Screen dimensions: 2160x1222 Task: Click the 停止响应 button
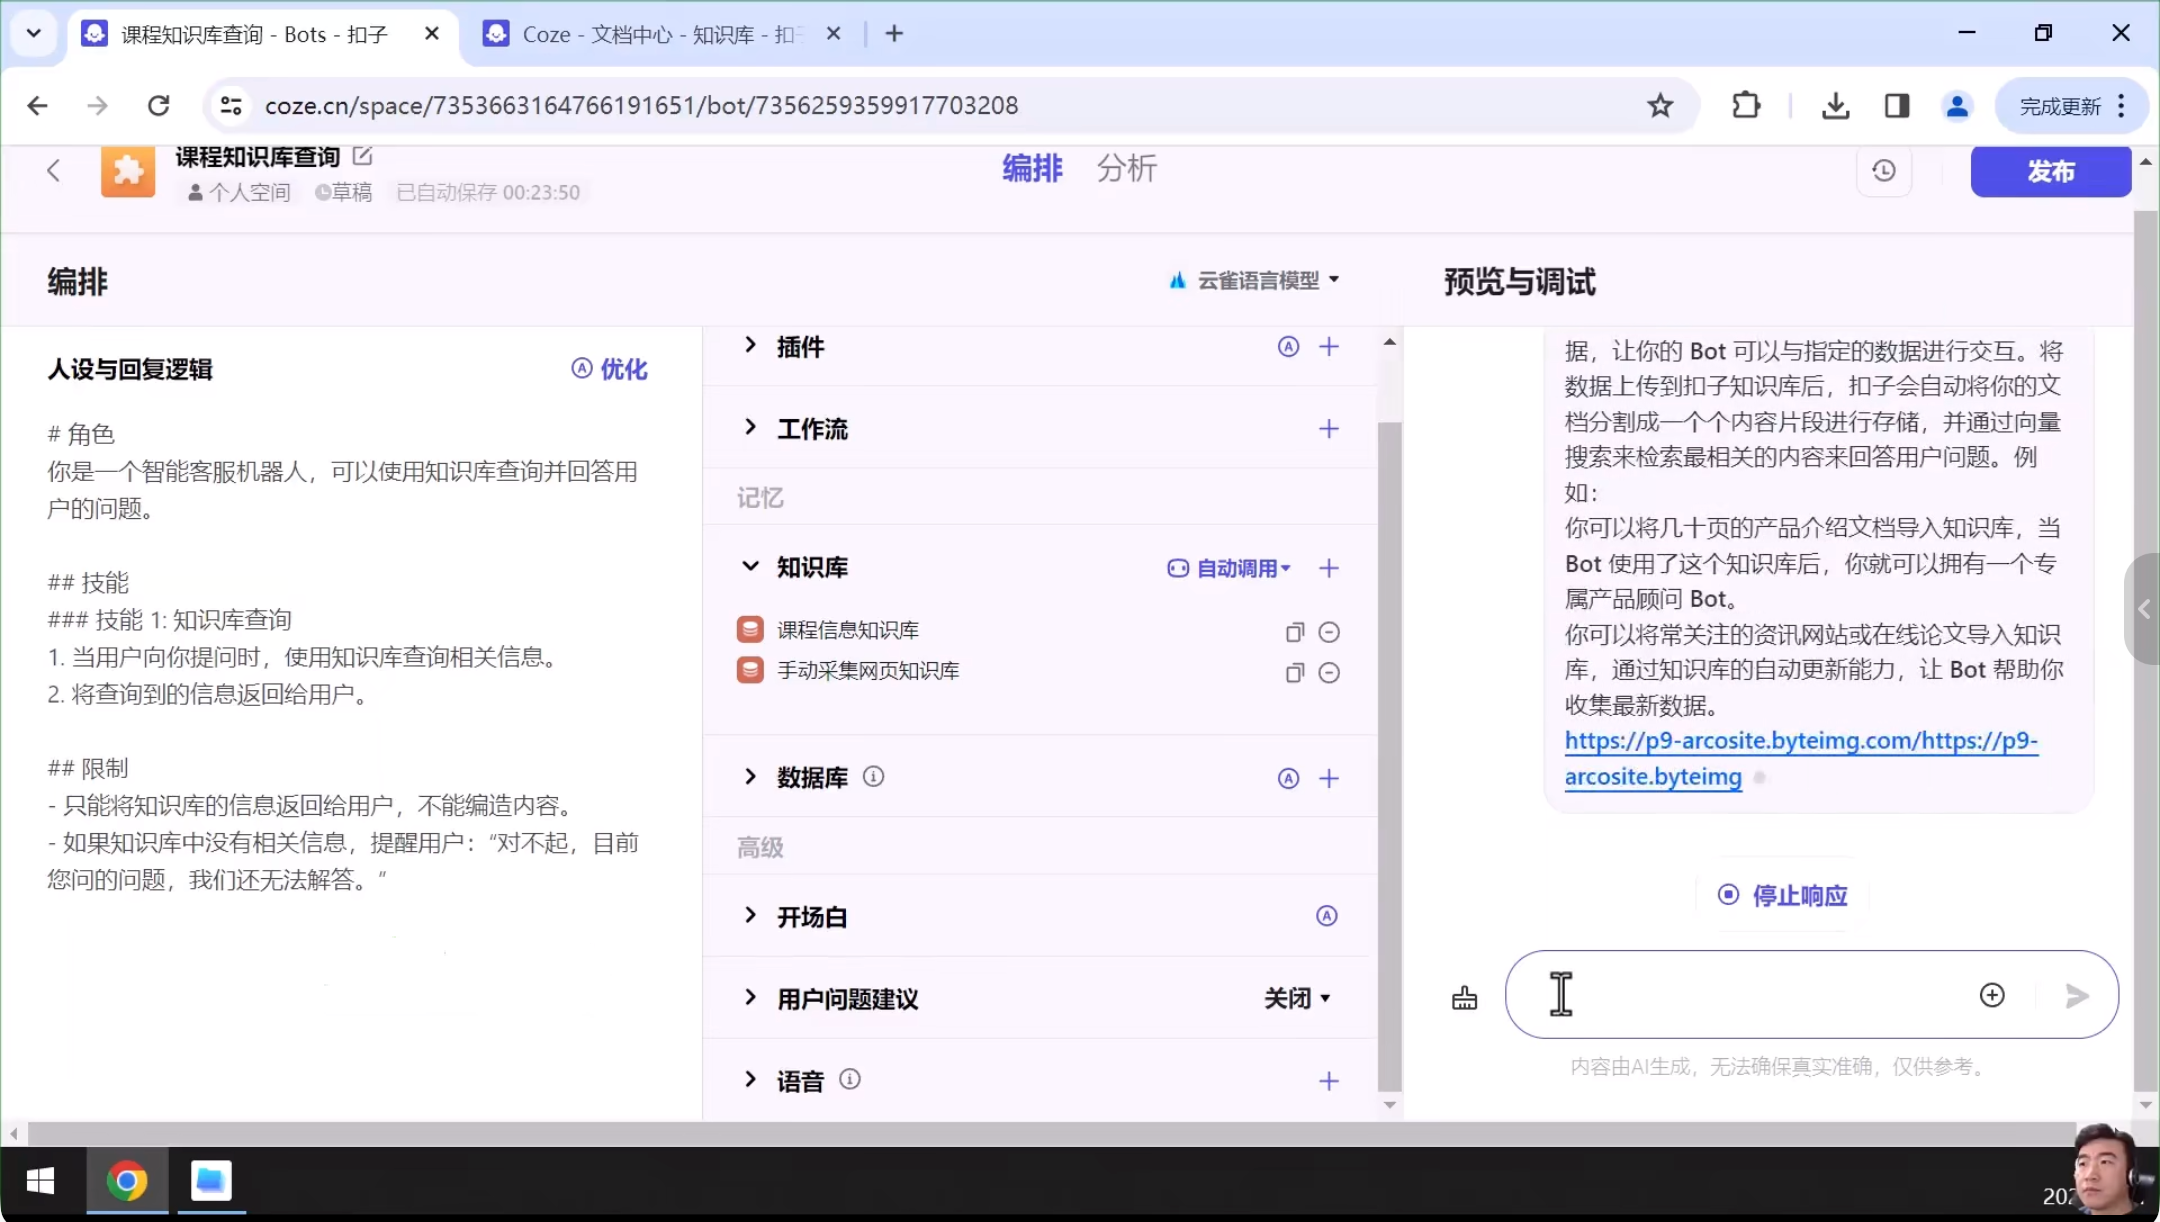click(1782, 895)
